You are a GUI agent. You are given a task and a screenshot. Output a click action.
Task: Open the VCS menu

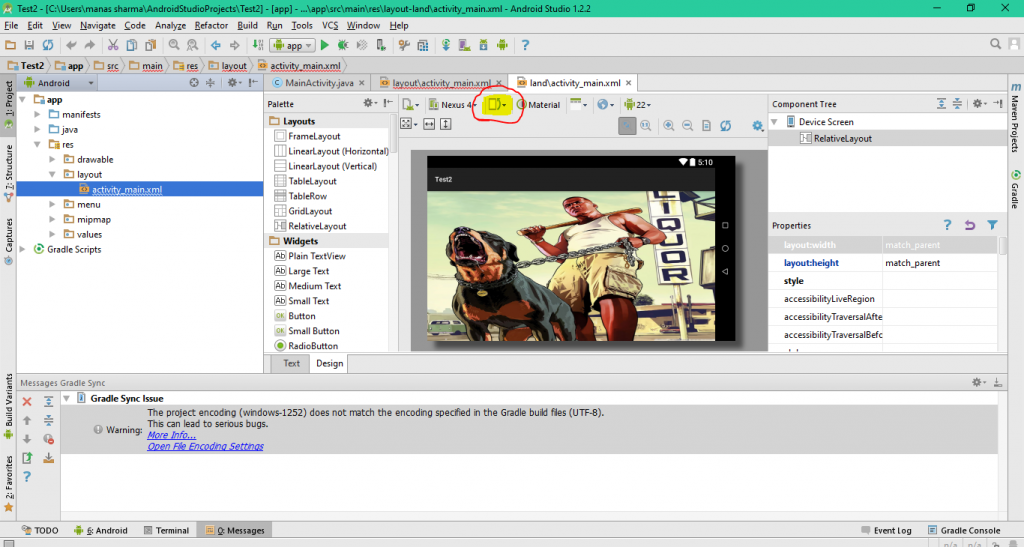pyautogui.click(x=330, y=25)
